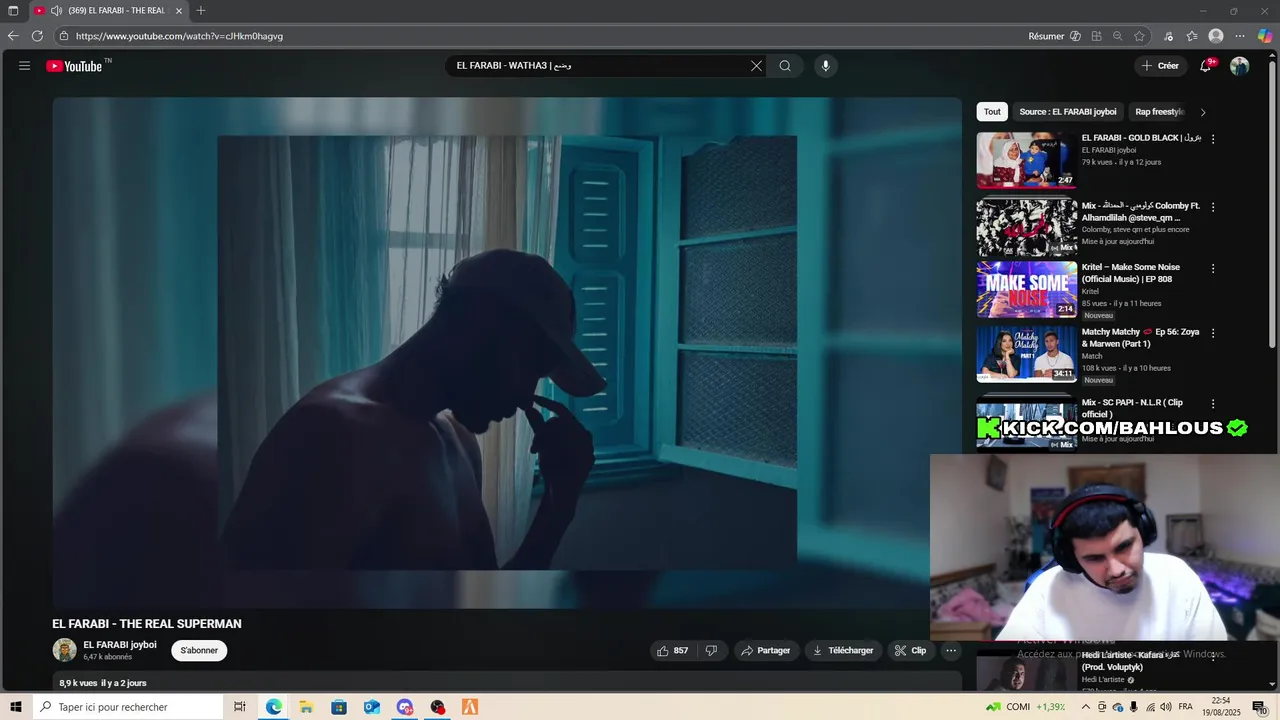Open the Mix - SC PAPI - N.L.R title
The width and height of the screenshot is (1280, 720).
coord(1132,408)
